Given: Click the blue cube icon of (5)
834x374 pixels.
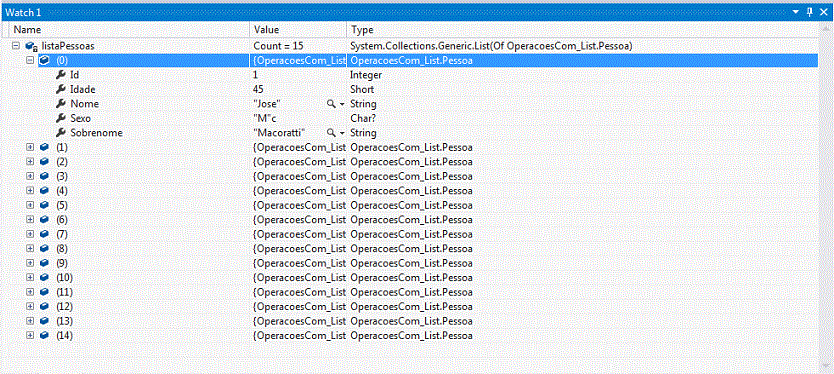Looking at the screenshot, I should 44,205.
